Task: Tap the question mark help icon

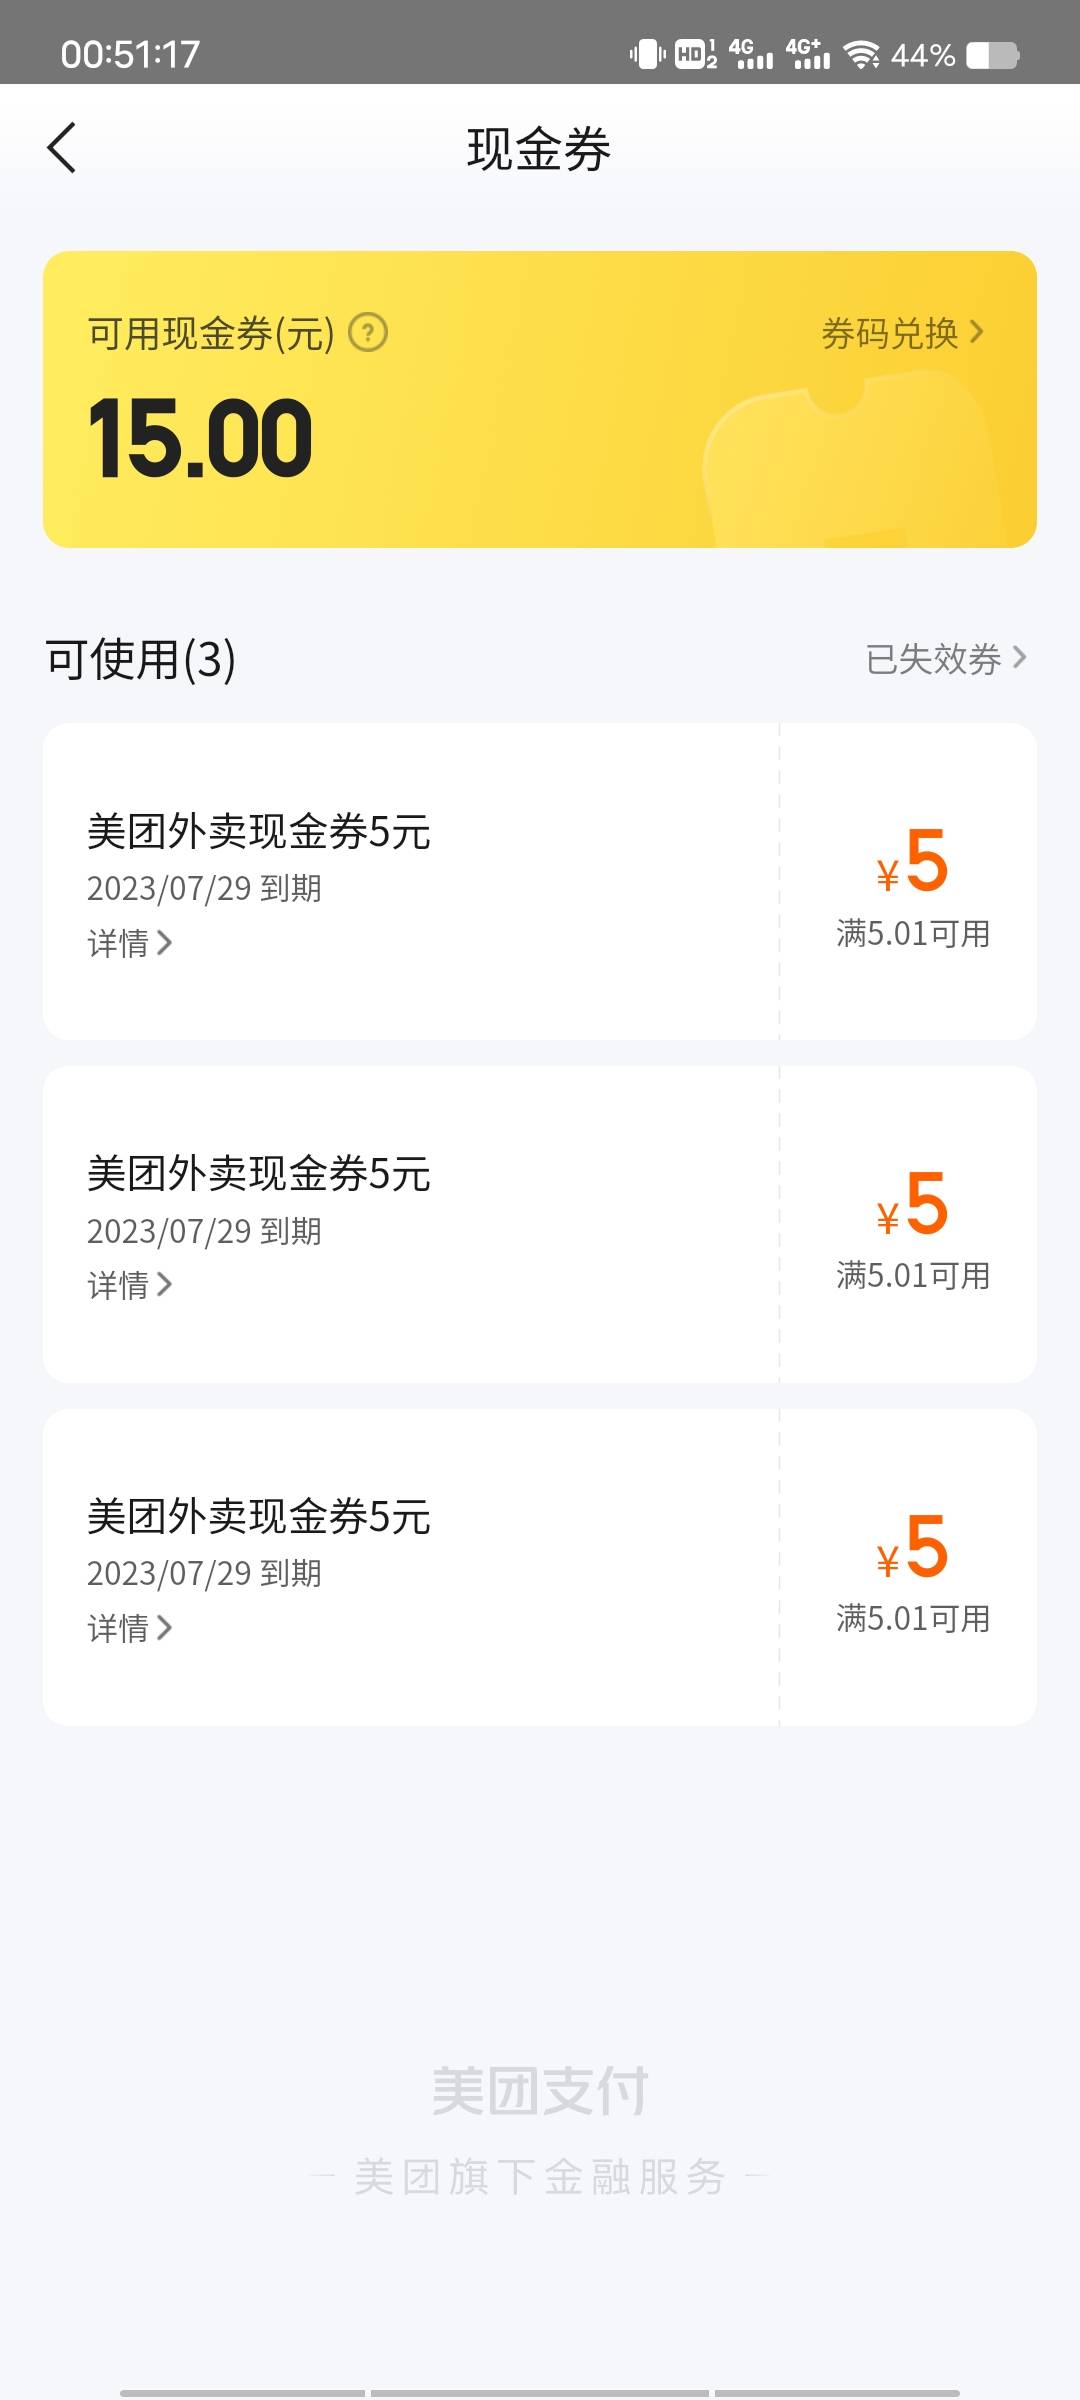Action: [x=368, y=332]
